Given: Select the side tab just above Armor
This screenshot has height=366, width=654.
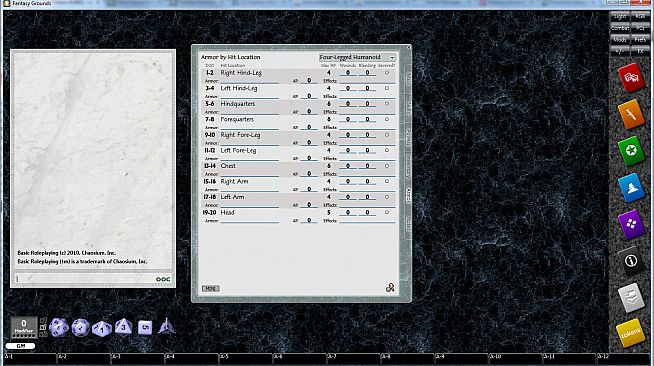Looking at the screenshot, I should click(408, 168).
